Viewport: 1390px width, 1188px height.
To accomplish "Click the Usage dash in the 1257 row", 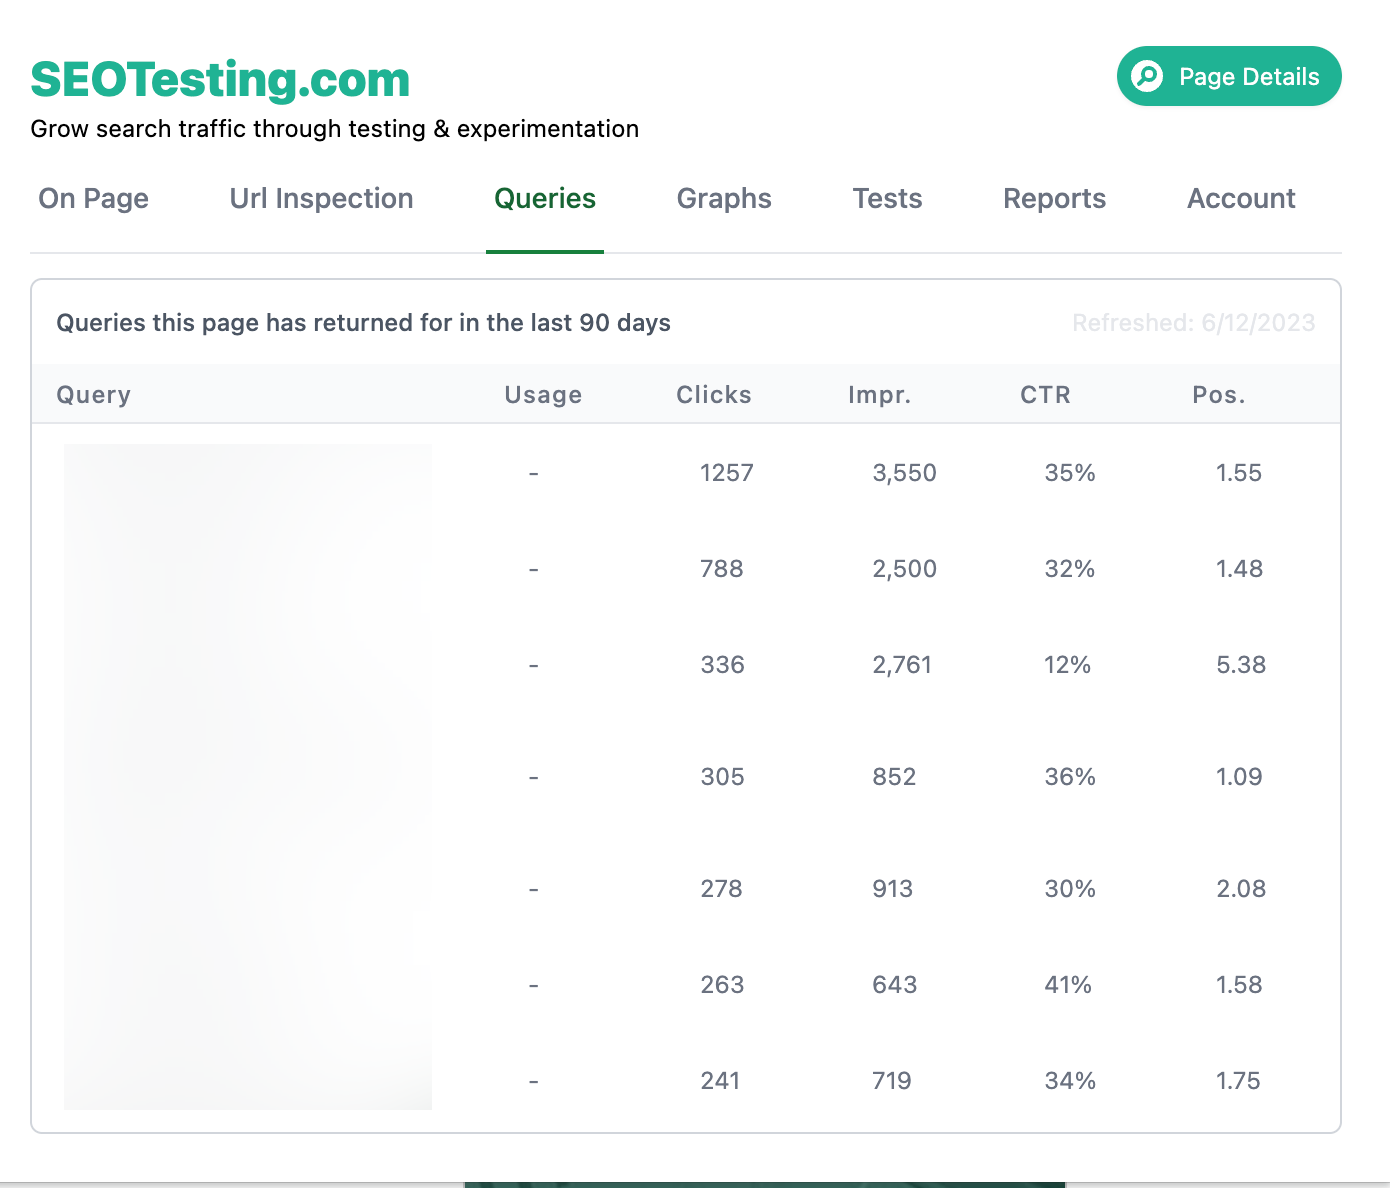I will [534, 473].
